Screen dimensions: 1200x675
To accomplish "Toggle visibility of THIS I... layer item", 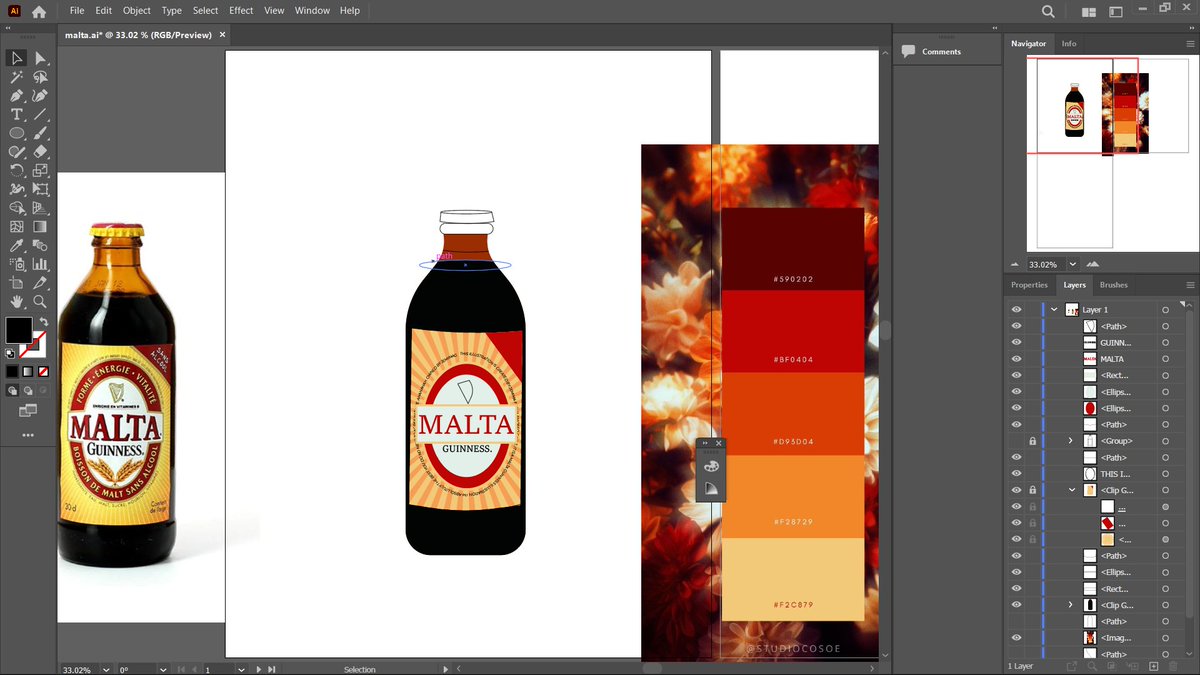I will point(1016,474).
